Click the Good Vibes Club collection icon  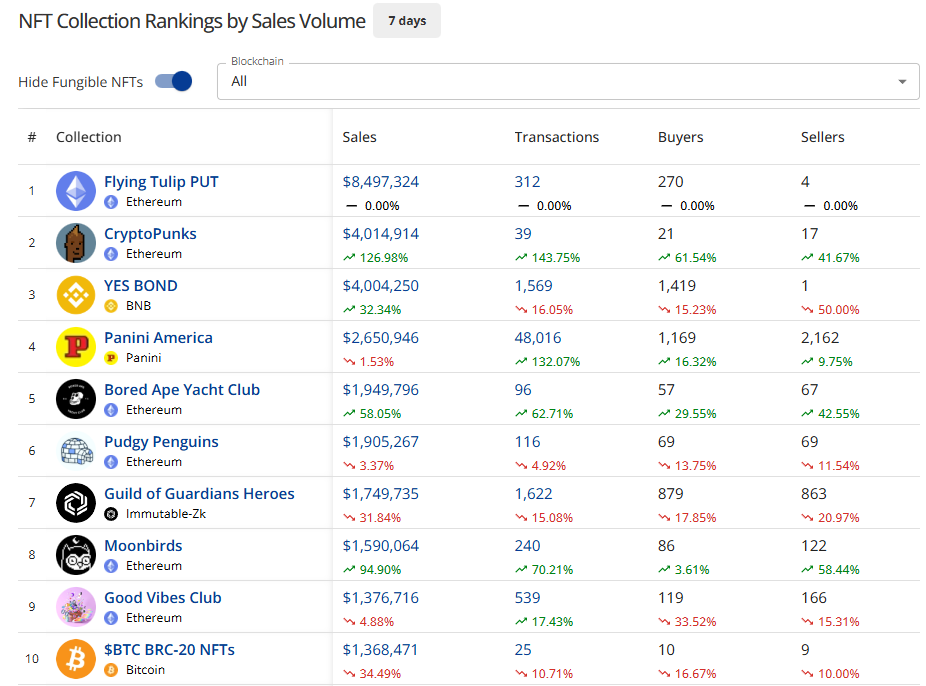point(76,607)
